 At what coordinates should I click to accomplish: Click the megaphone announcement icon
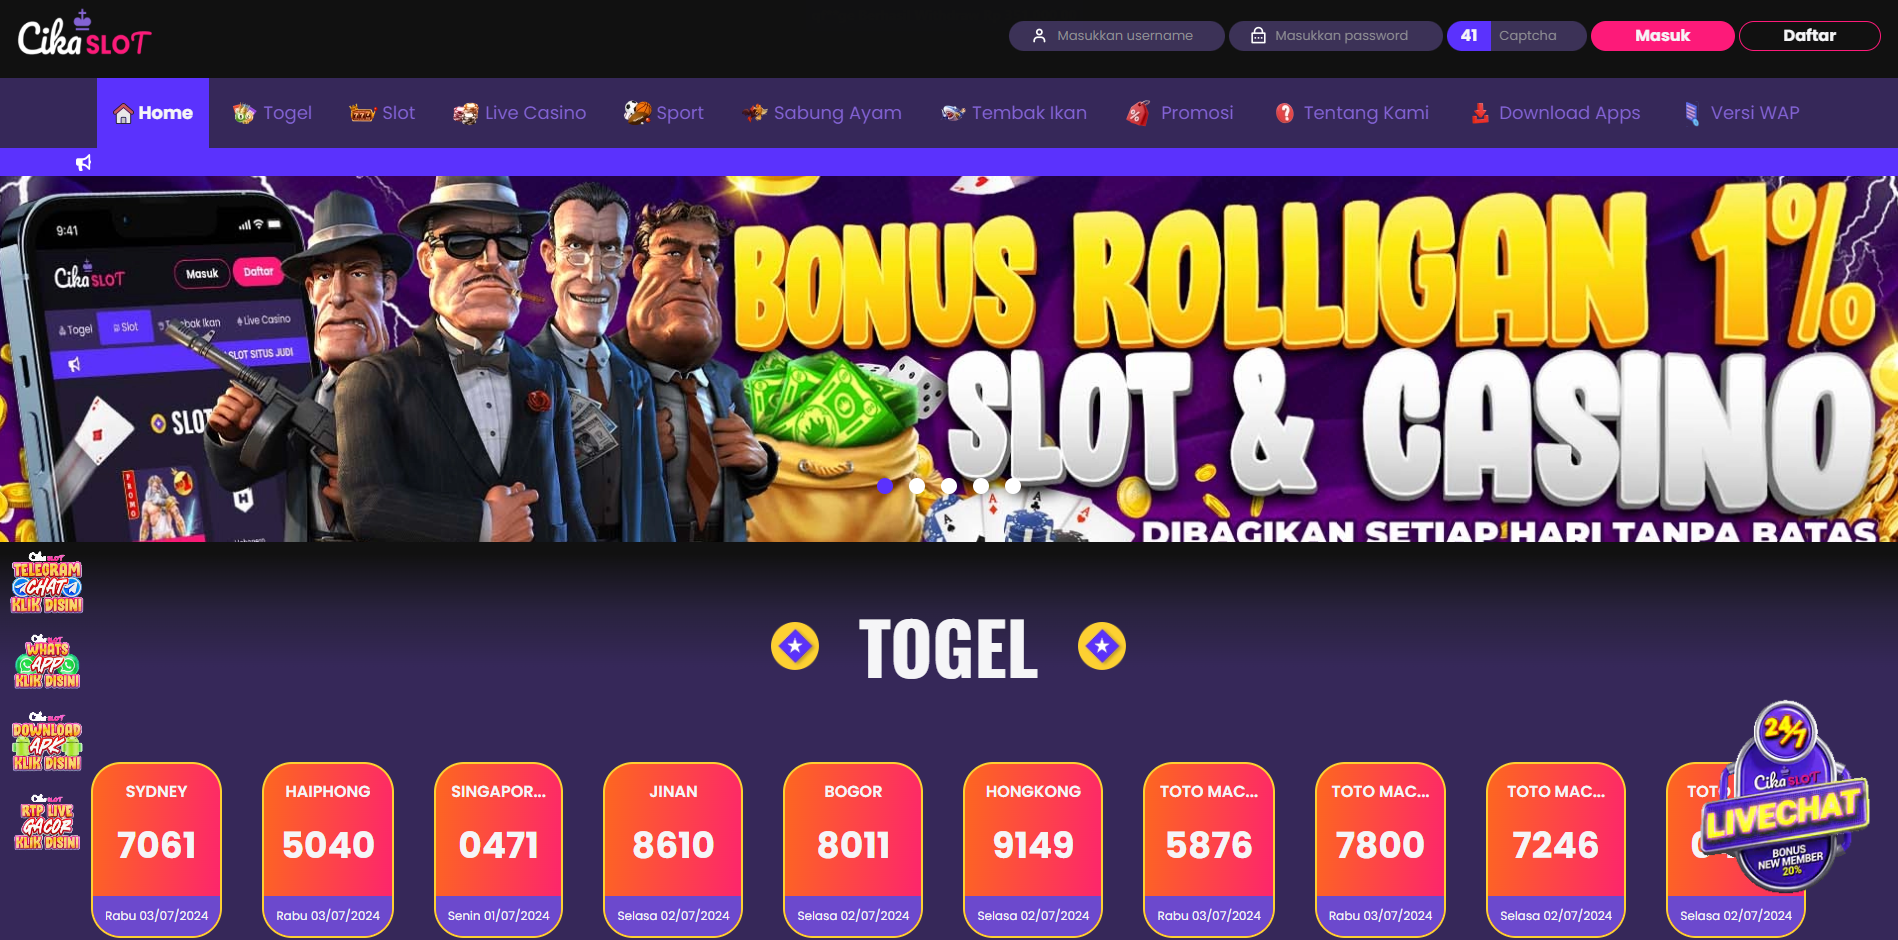point(84,162)
